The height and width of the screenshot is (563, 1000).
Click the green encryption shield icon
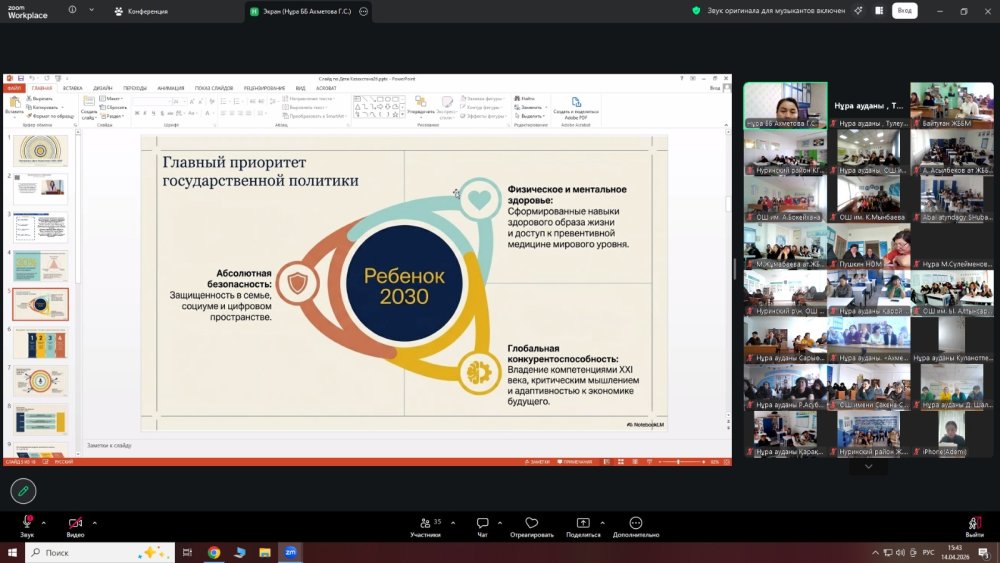click(696, 11)
